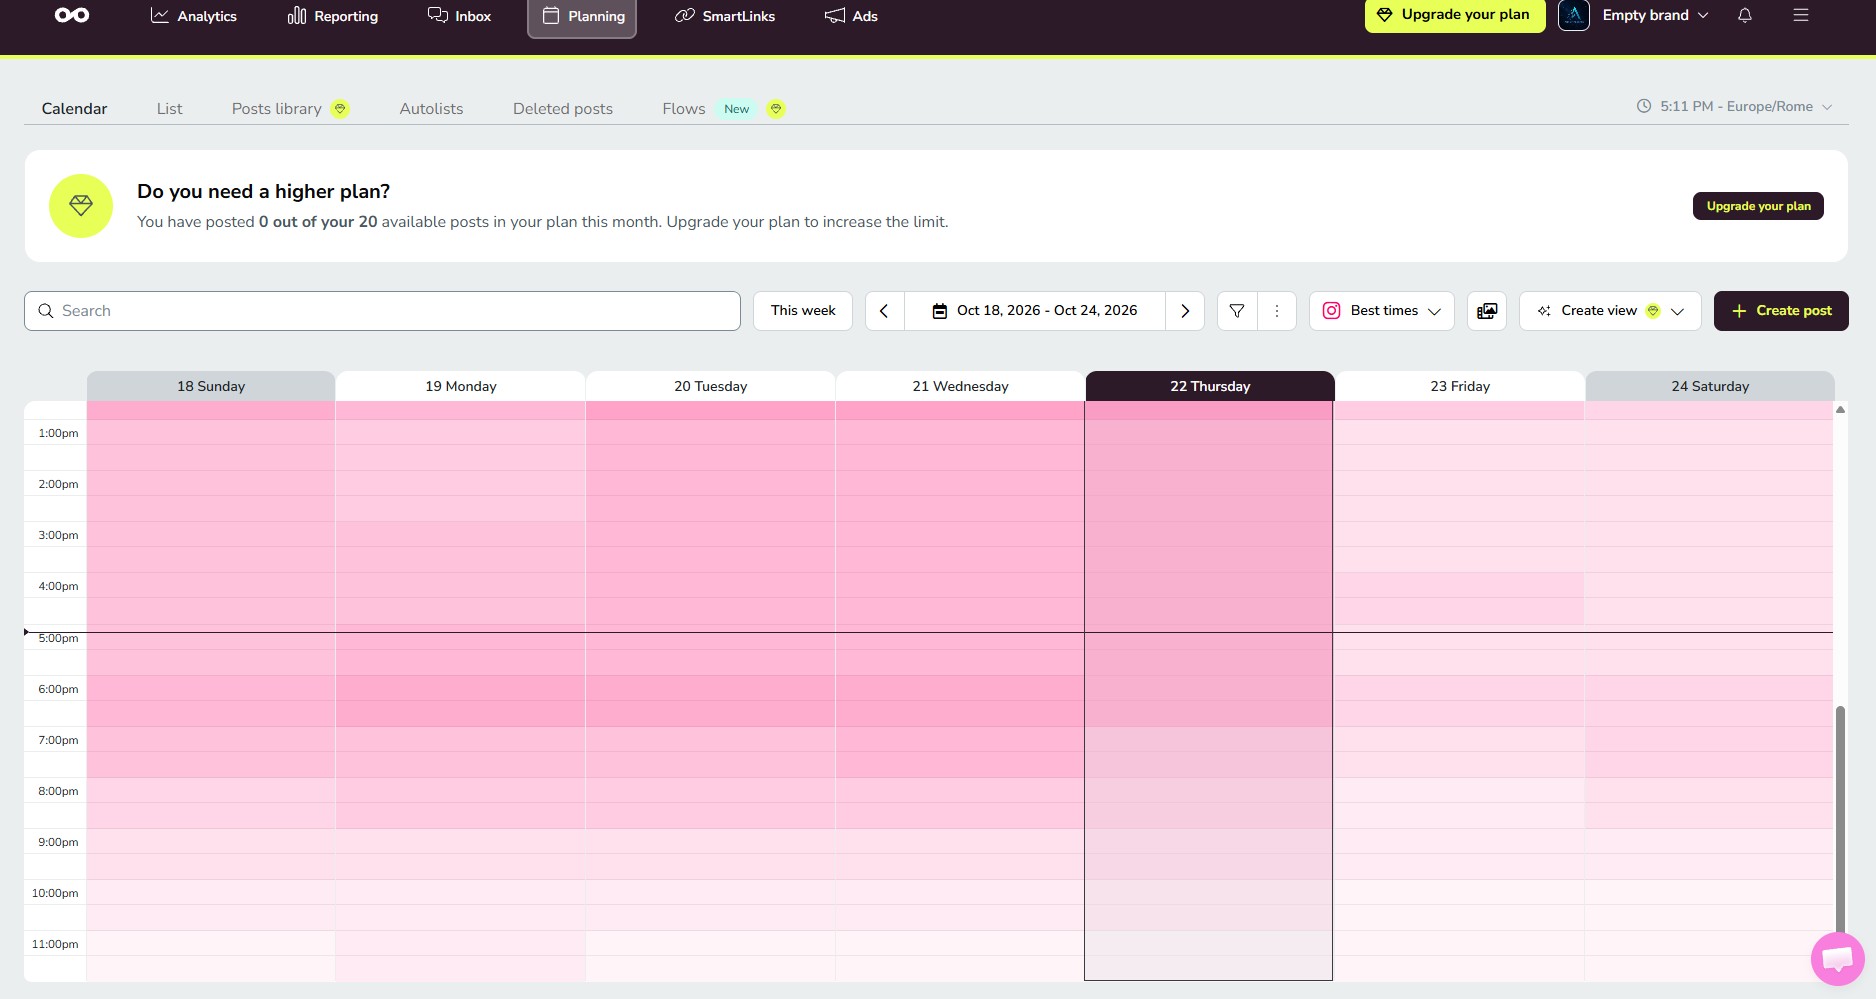
Task: Open the Autolists tab
Action: (x=431, y=109)
